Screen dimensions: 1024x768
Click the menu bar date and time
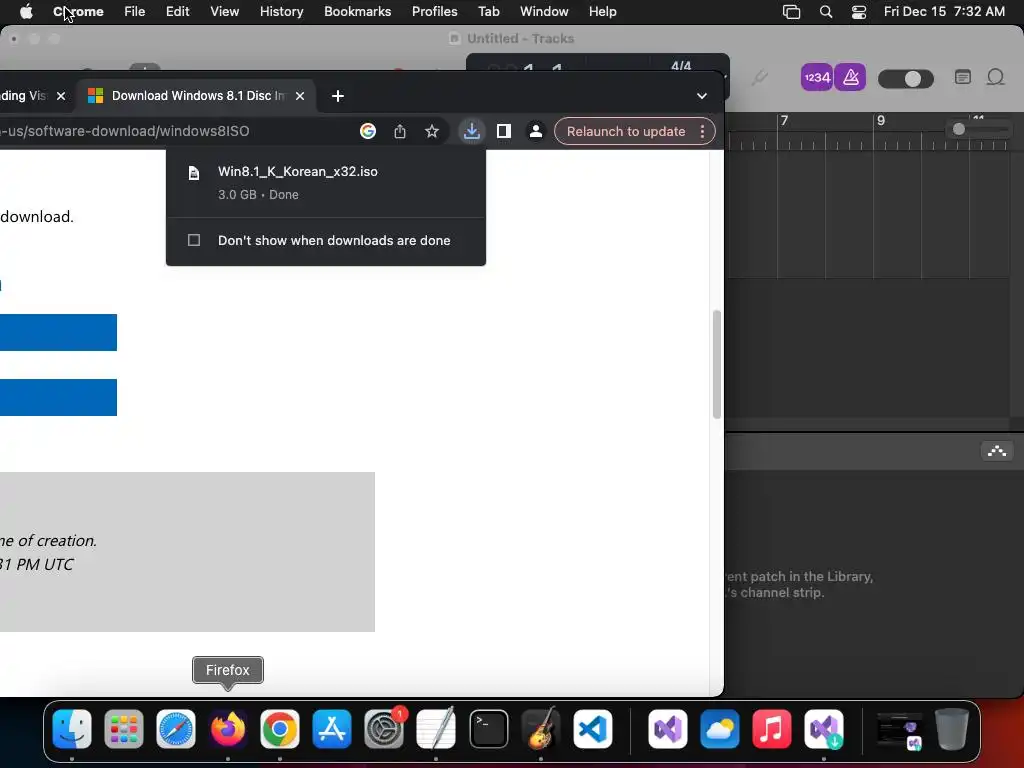click(x=944, y=12)
